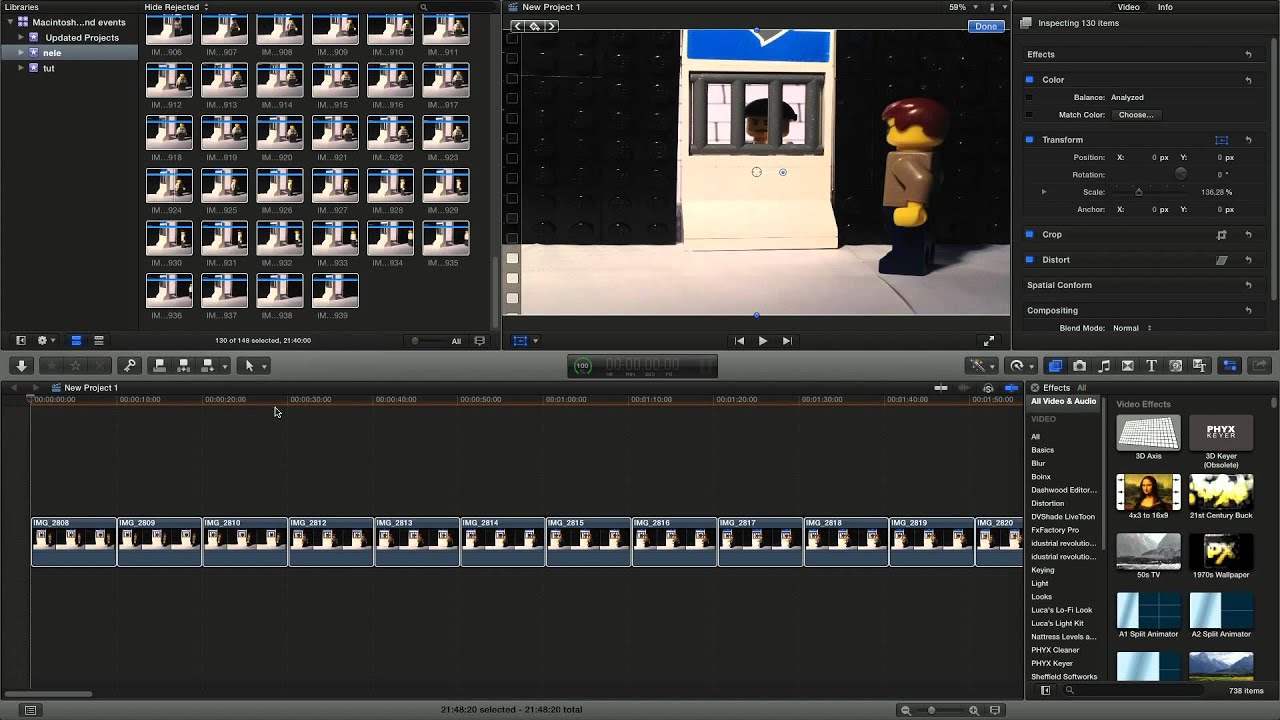Select the Keying effects category
This screenshot has width=1280, height=720.
1043,570
